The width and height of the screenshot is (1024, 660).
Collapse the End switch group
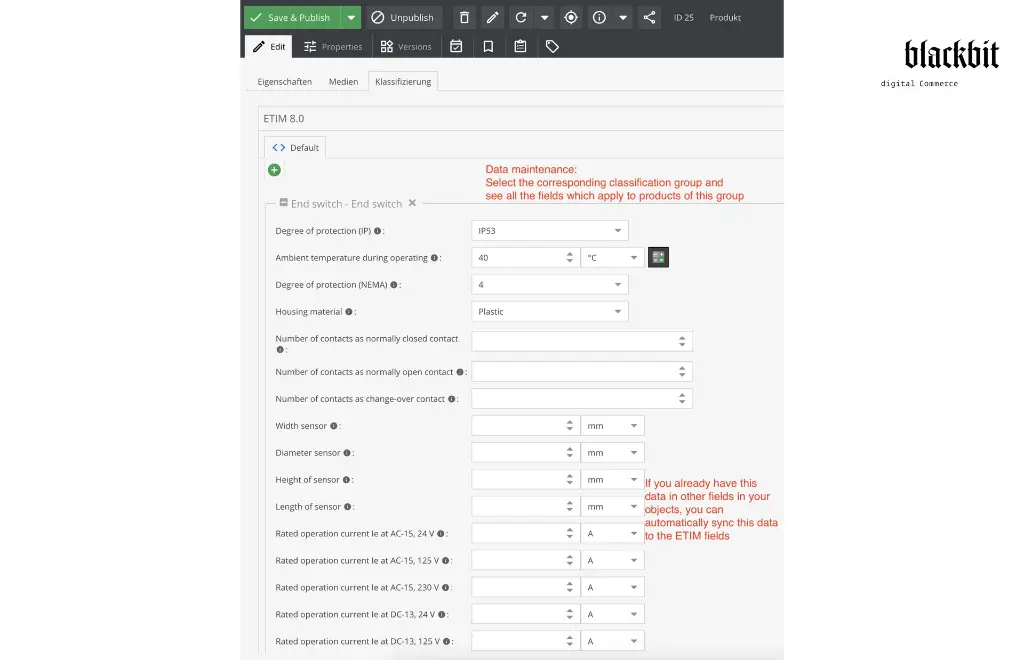tap(283, 203)
